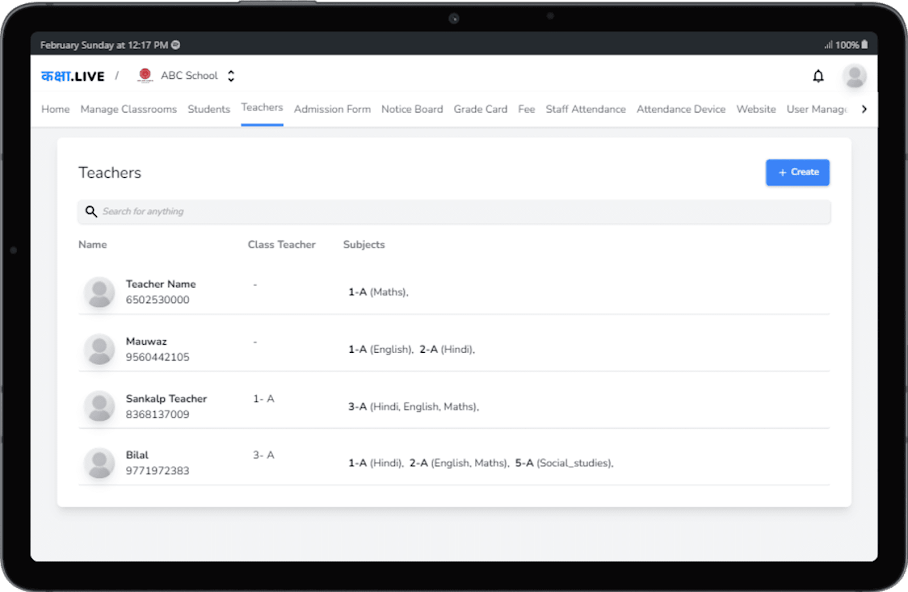This screenshot has height=592, width=908.
Task: Click the signal strength icon
Action: click(x=829, y=45)
